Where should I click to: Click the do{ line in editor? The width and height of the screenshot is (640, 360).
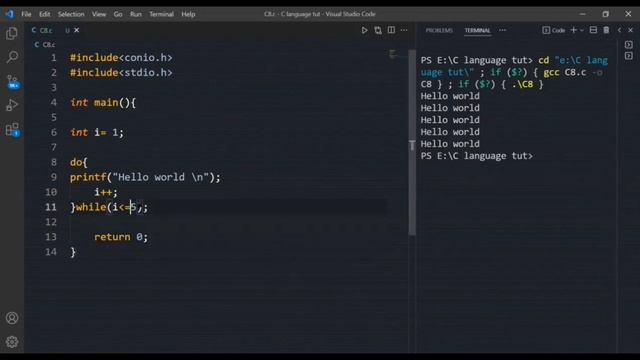tap(78, 162)
